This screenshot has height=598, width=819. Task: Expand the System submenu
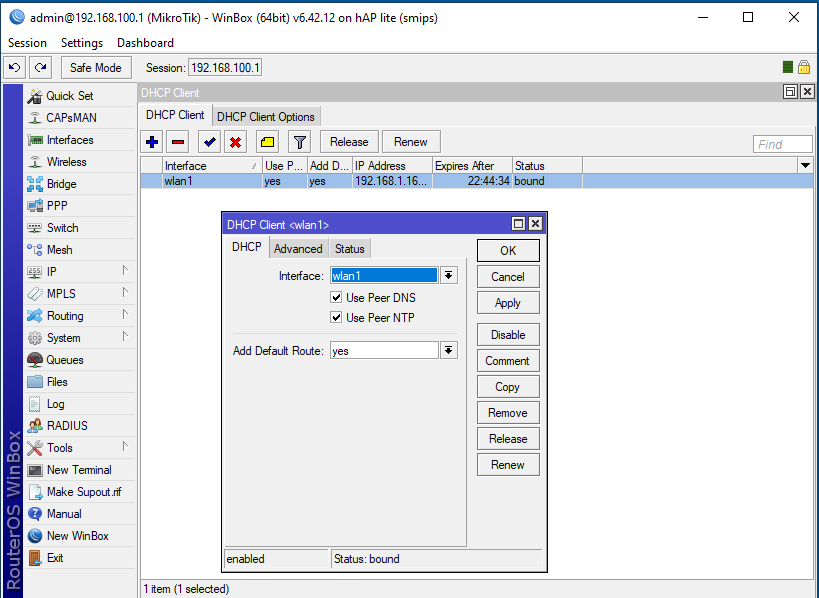[80, 338]
